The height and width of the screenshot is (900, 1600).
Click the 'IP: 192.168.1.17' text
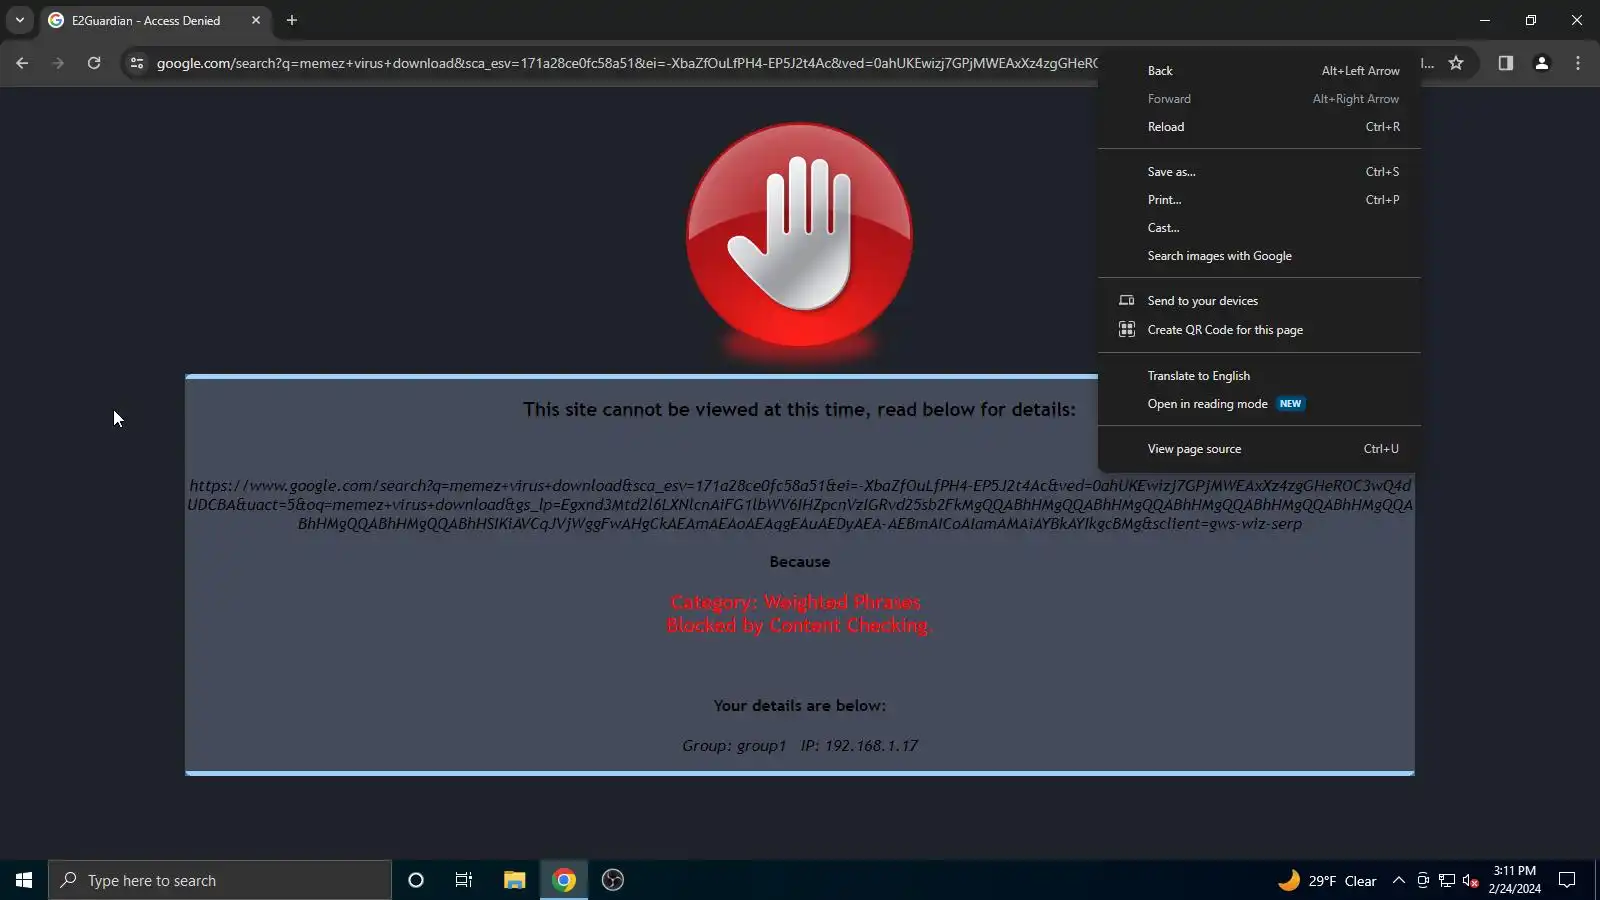[x=859, y=746]
